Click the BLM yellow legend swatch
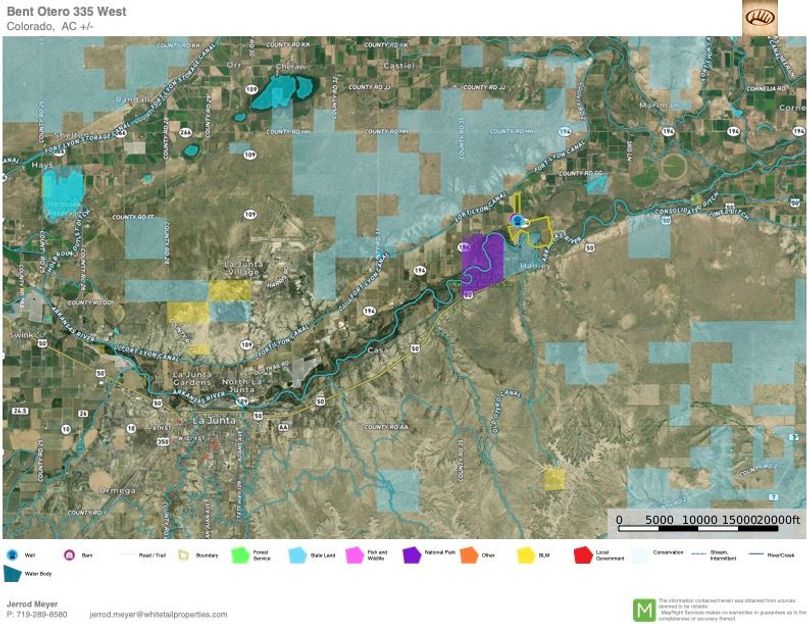 pyautogui.click(x=525, y=554)
